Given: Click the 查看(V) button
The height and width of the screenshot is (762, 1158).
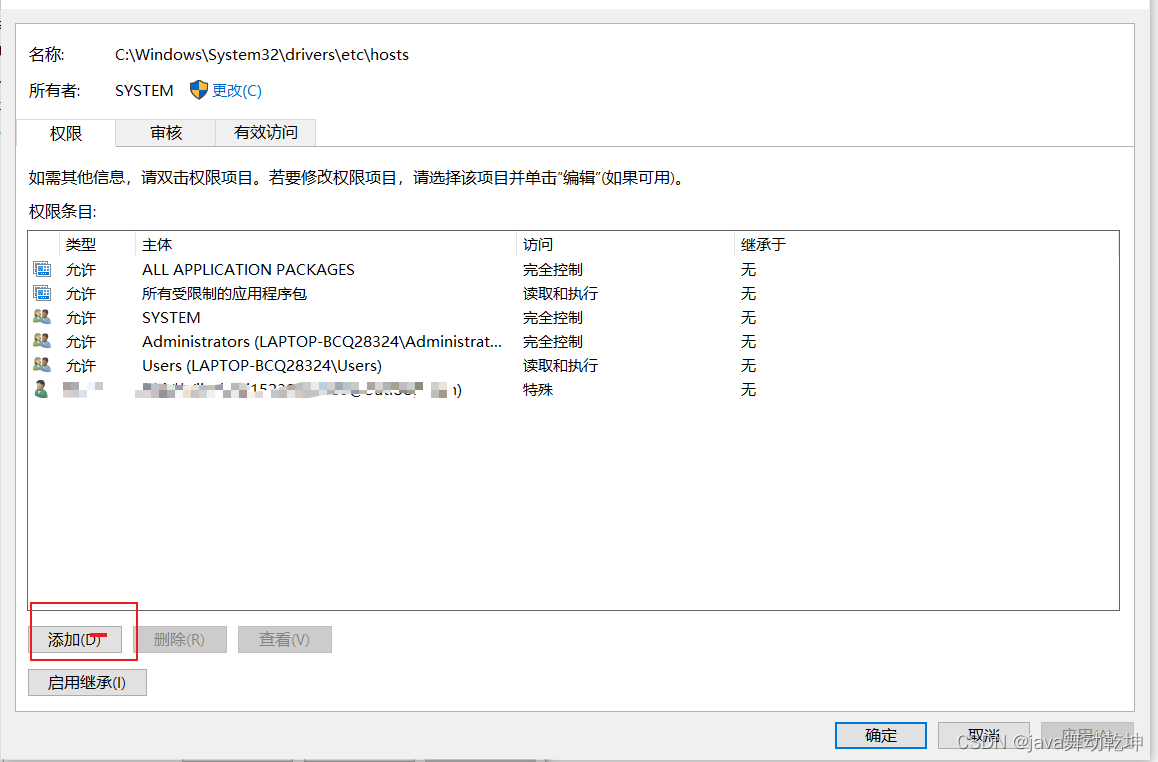Looking at the screenshot, I should point(284,639).
